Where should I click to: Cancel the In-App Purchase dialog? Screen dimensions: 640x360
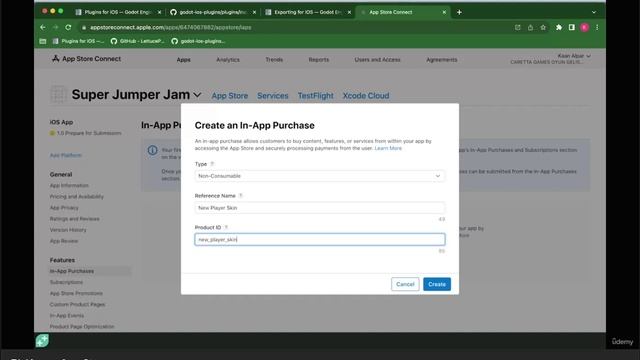click(x=405, y=284)
